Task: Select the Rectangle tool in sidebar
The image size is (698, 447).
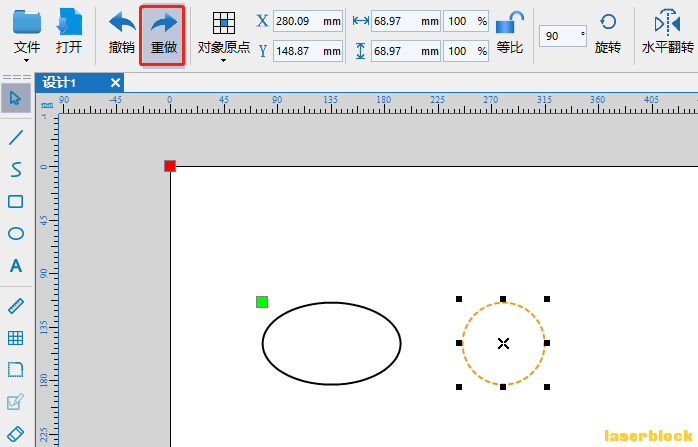Action: click(16, 202)
